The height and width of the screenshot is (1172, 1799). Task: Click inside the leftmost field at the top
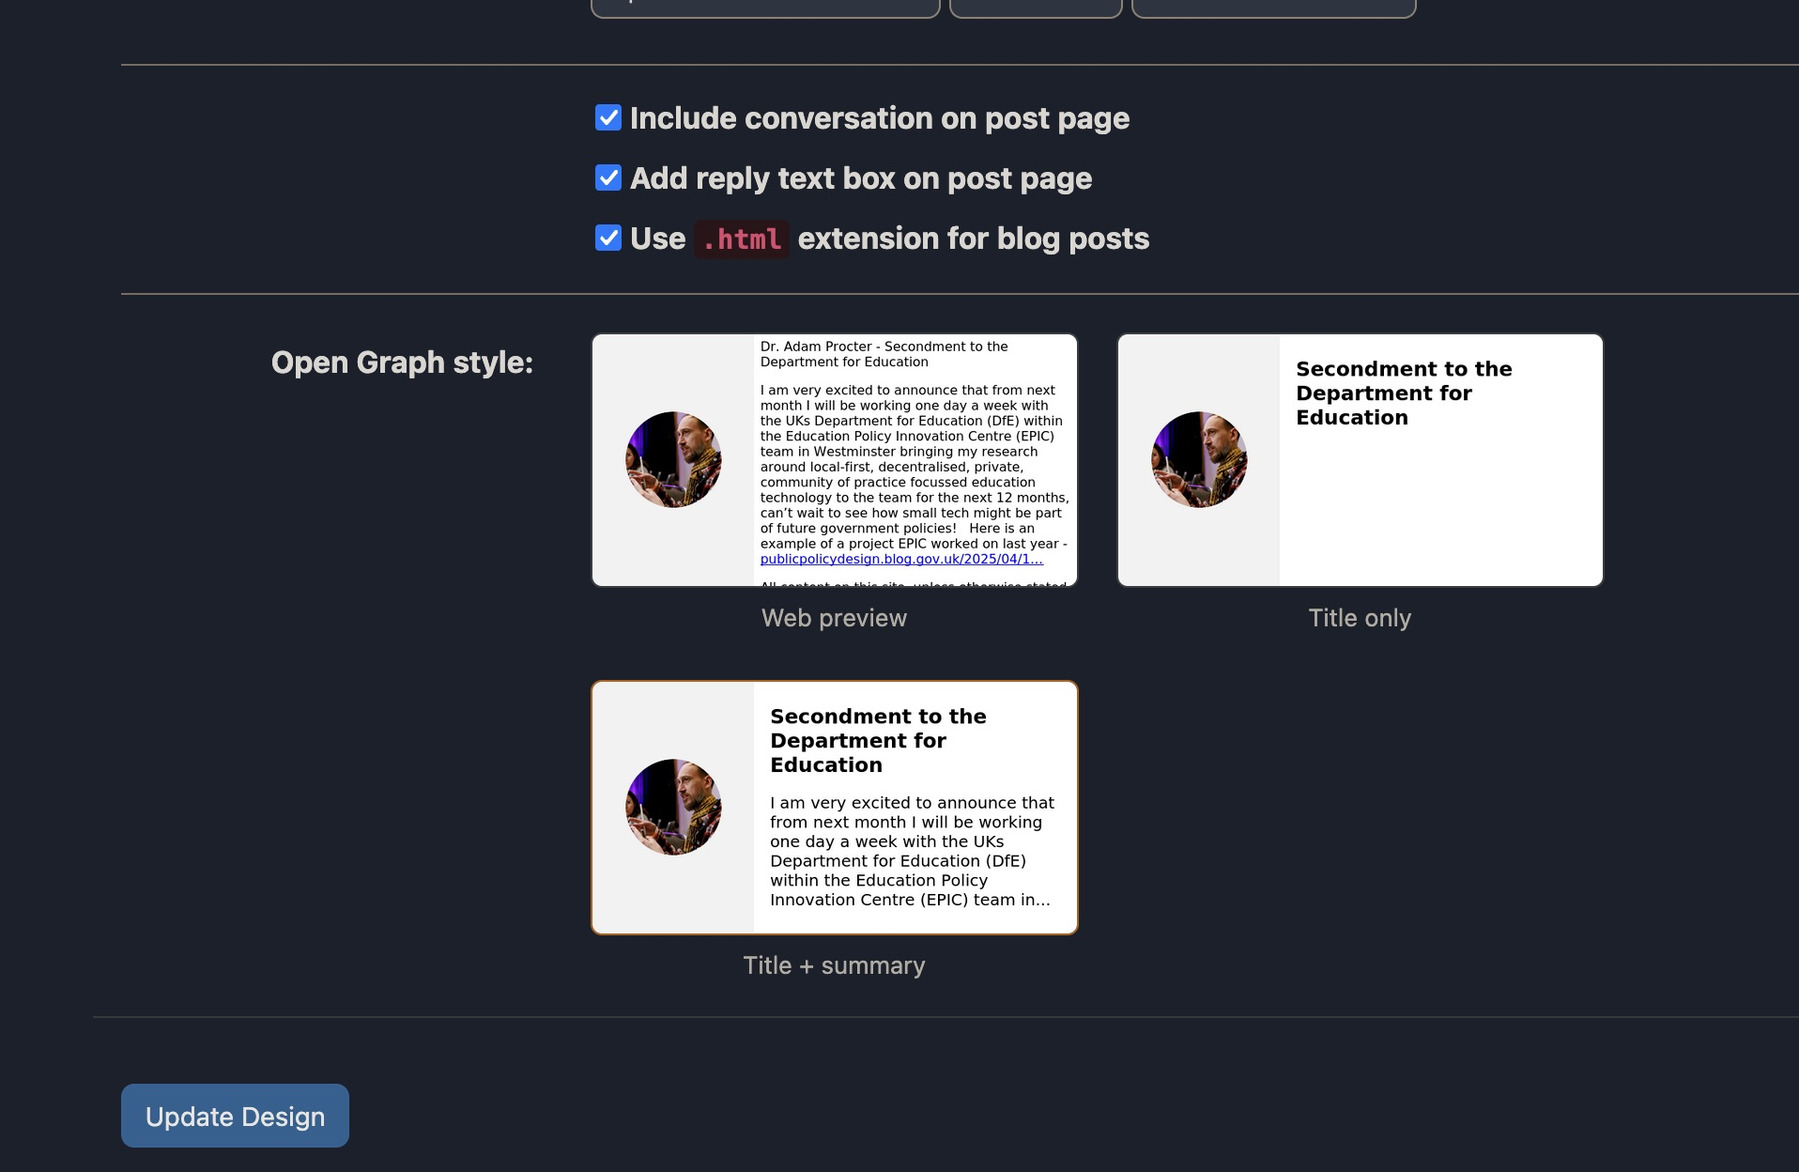(x=764, y=5)
